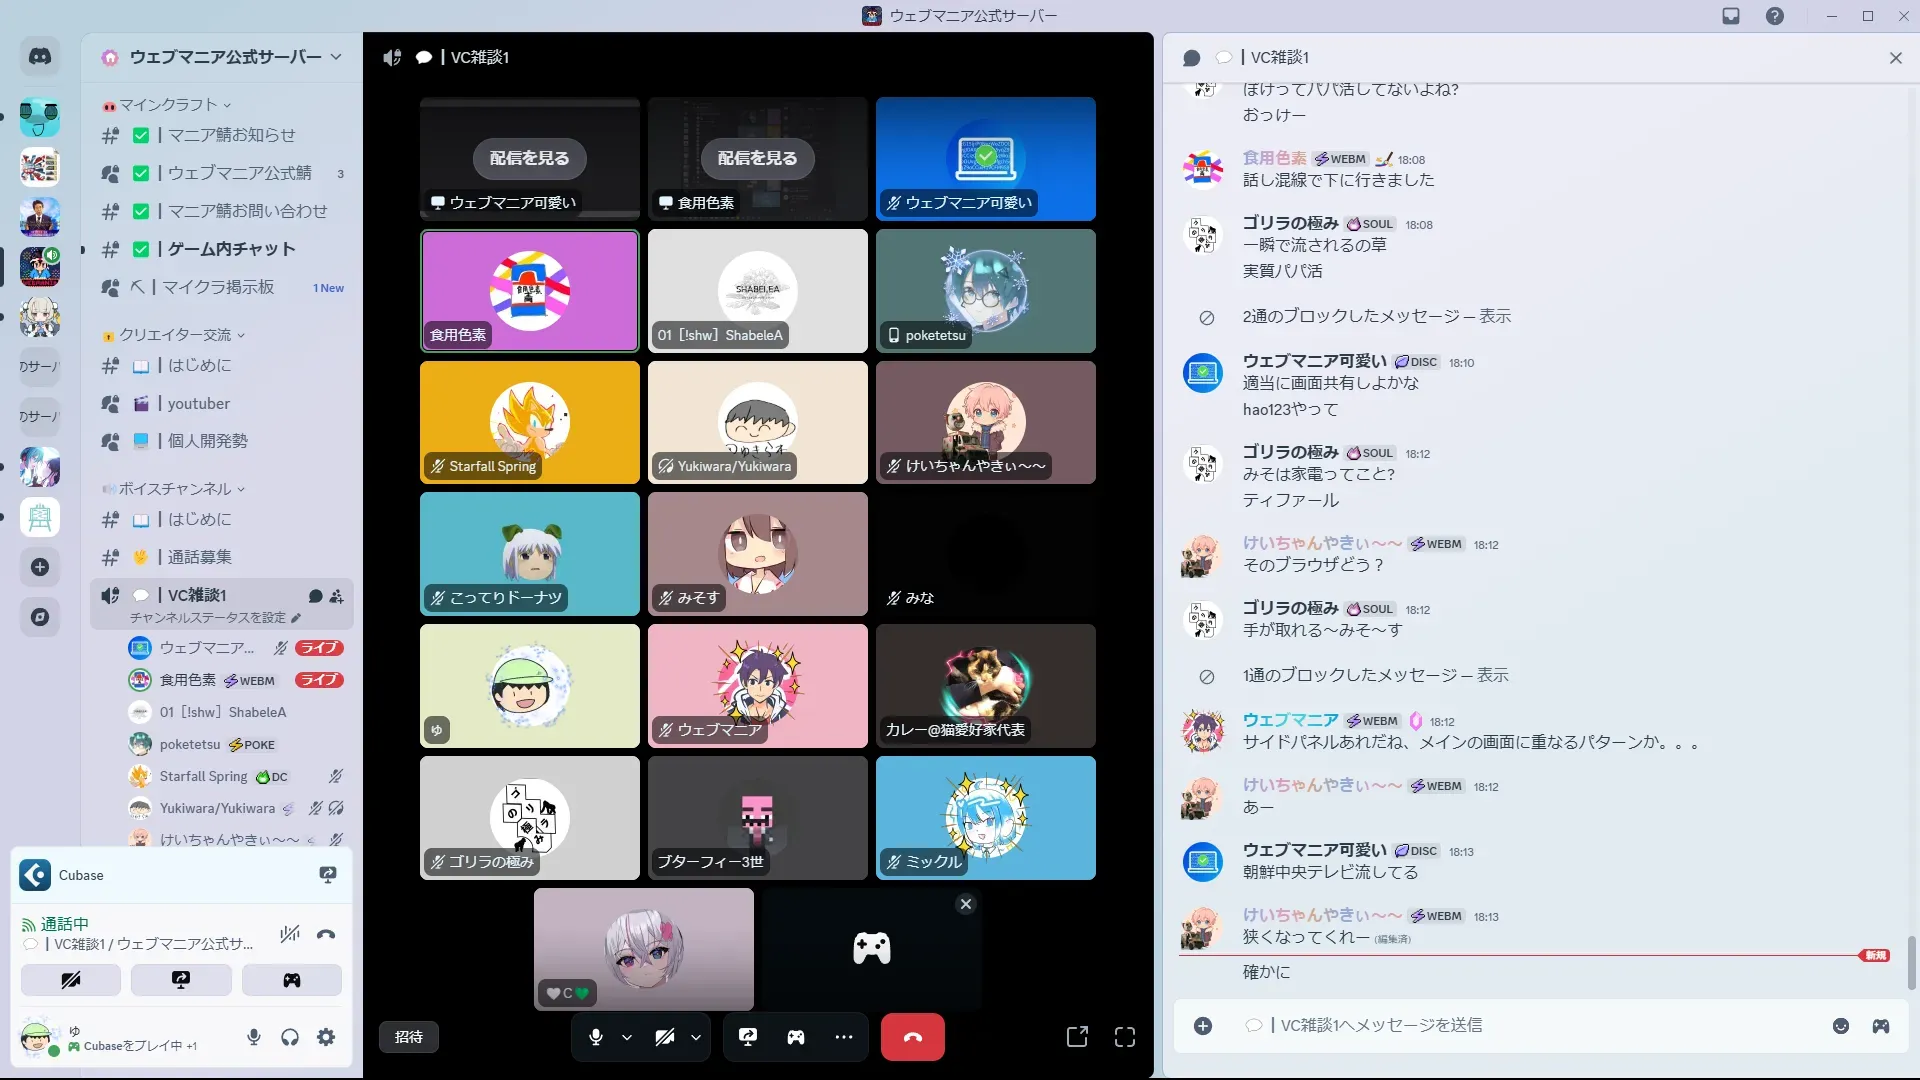Screen dimensions: 1920x1080
Task: Toggle the microphone mute in bottom call bar
Action: click(x=596, y=1037)
